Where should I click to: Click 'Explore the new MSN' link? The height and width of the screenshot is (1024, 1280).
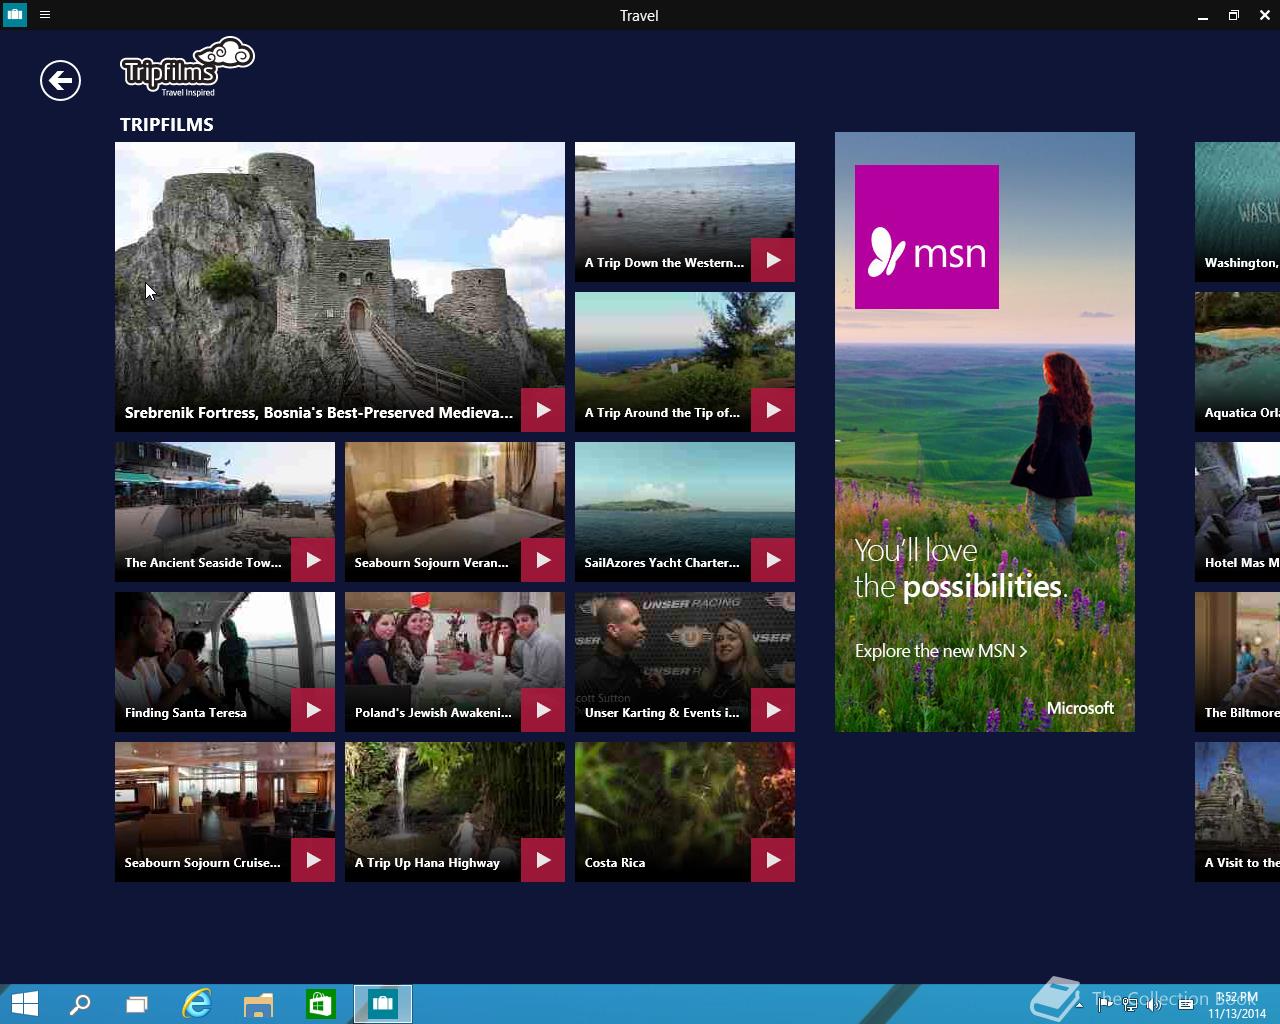(x=941, y=651)
